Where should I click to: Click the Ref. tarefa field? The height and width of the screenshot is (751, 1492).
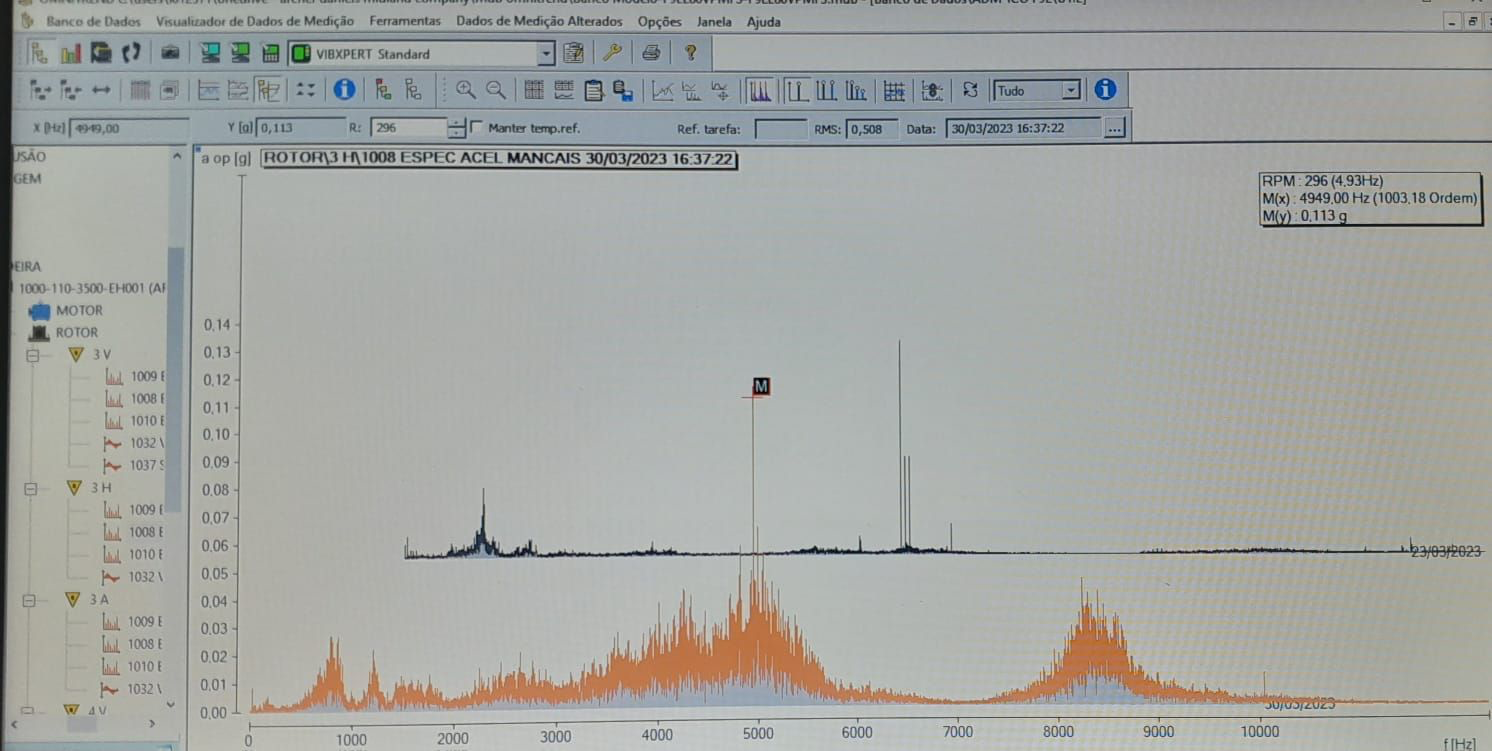780,128
